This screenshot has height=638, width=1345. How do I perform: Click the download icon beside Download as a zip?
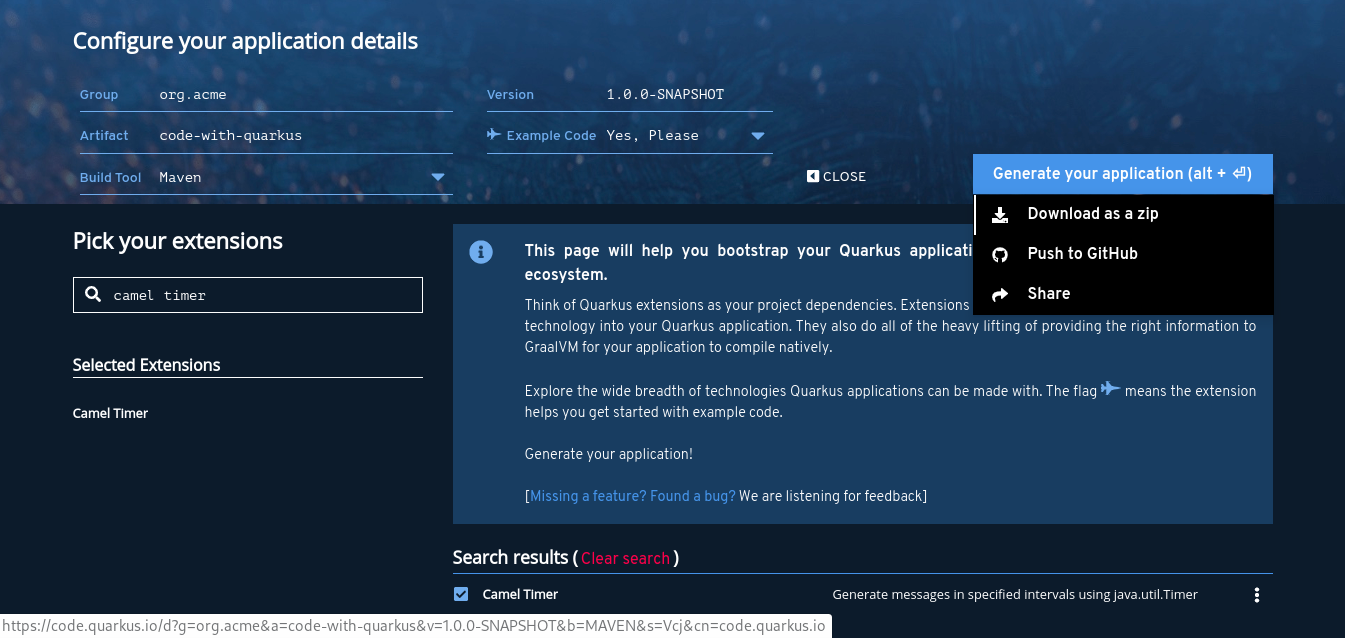[999, 214]
